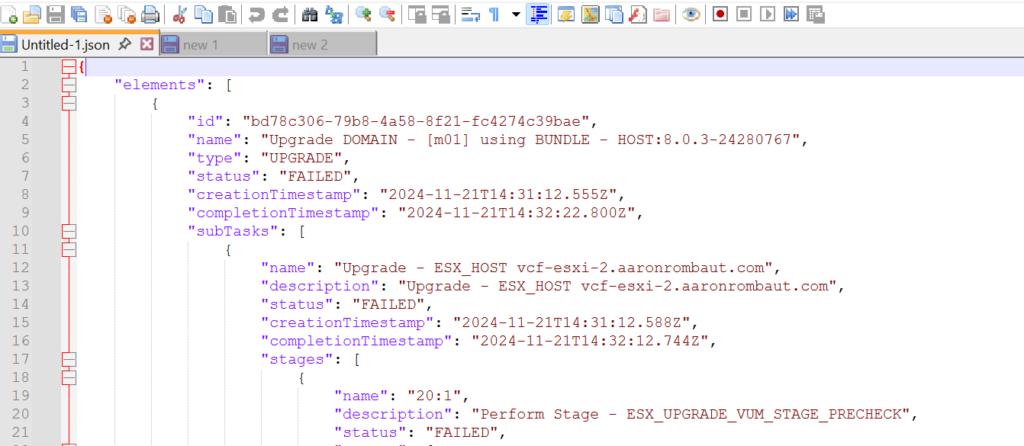Cut selection with the scissors icon
Screen dimensions: 1024x446
tap(180, 14)
